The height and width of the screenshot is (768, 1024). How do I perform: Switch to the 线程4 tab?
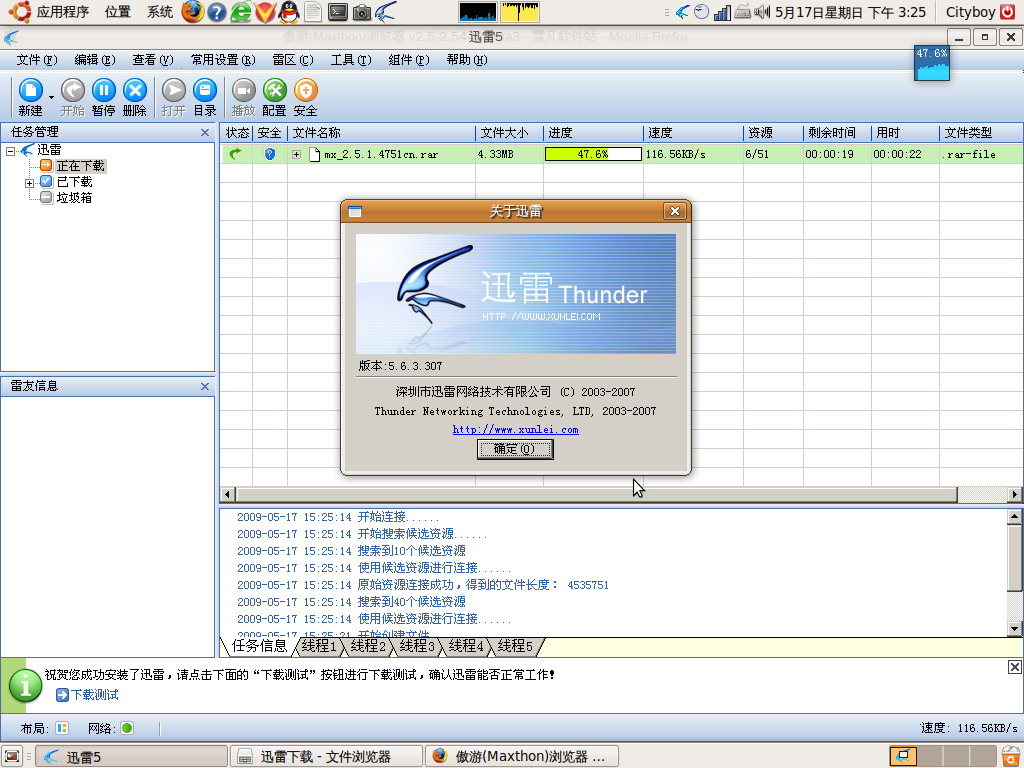pos(466,647)
